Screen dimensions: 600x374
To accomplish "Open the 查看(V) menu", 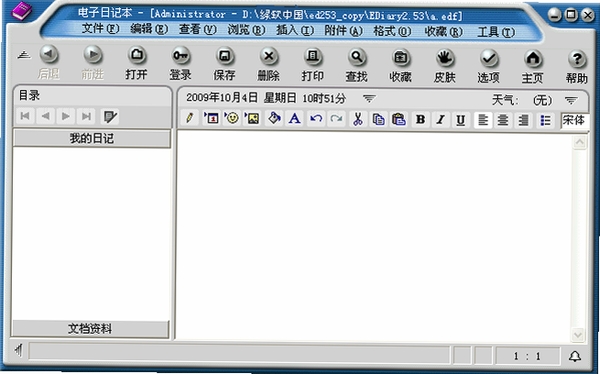I will click(198, 29).
